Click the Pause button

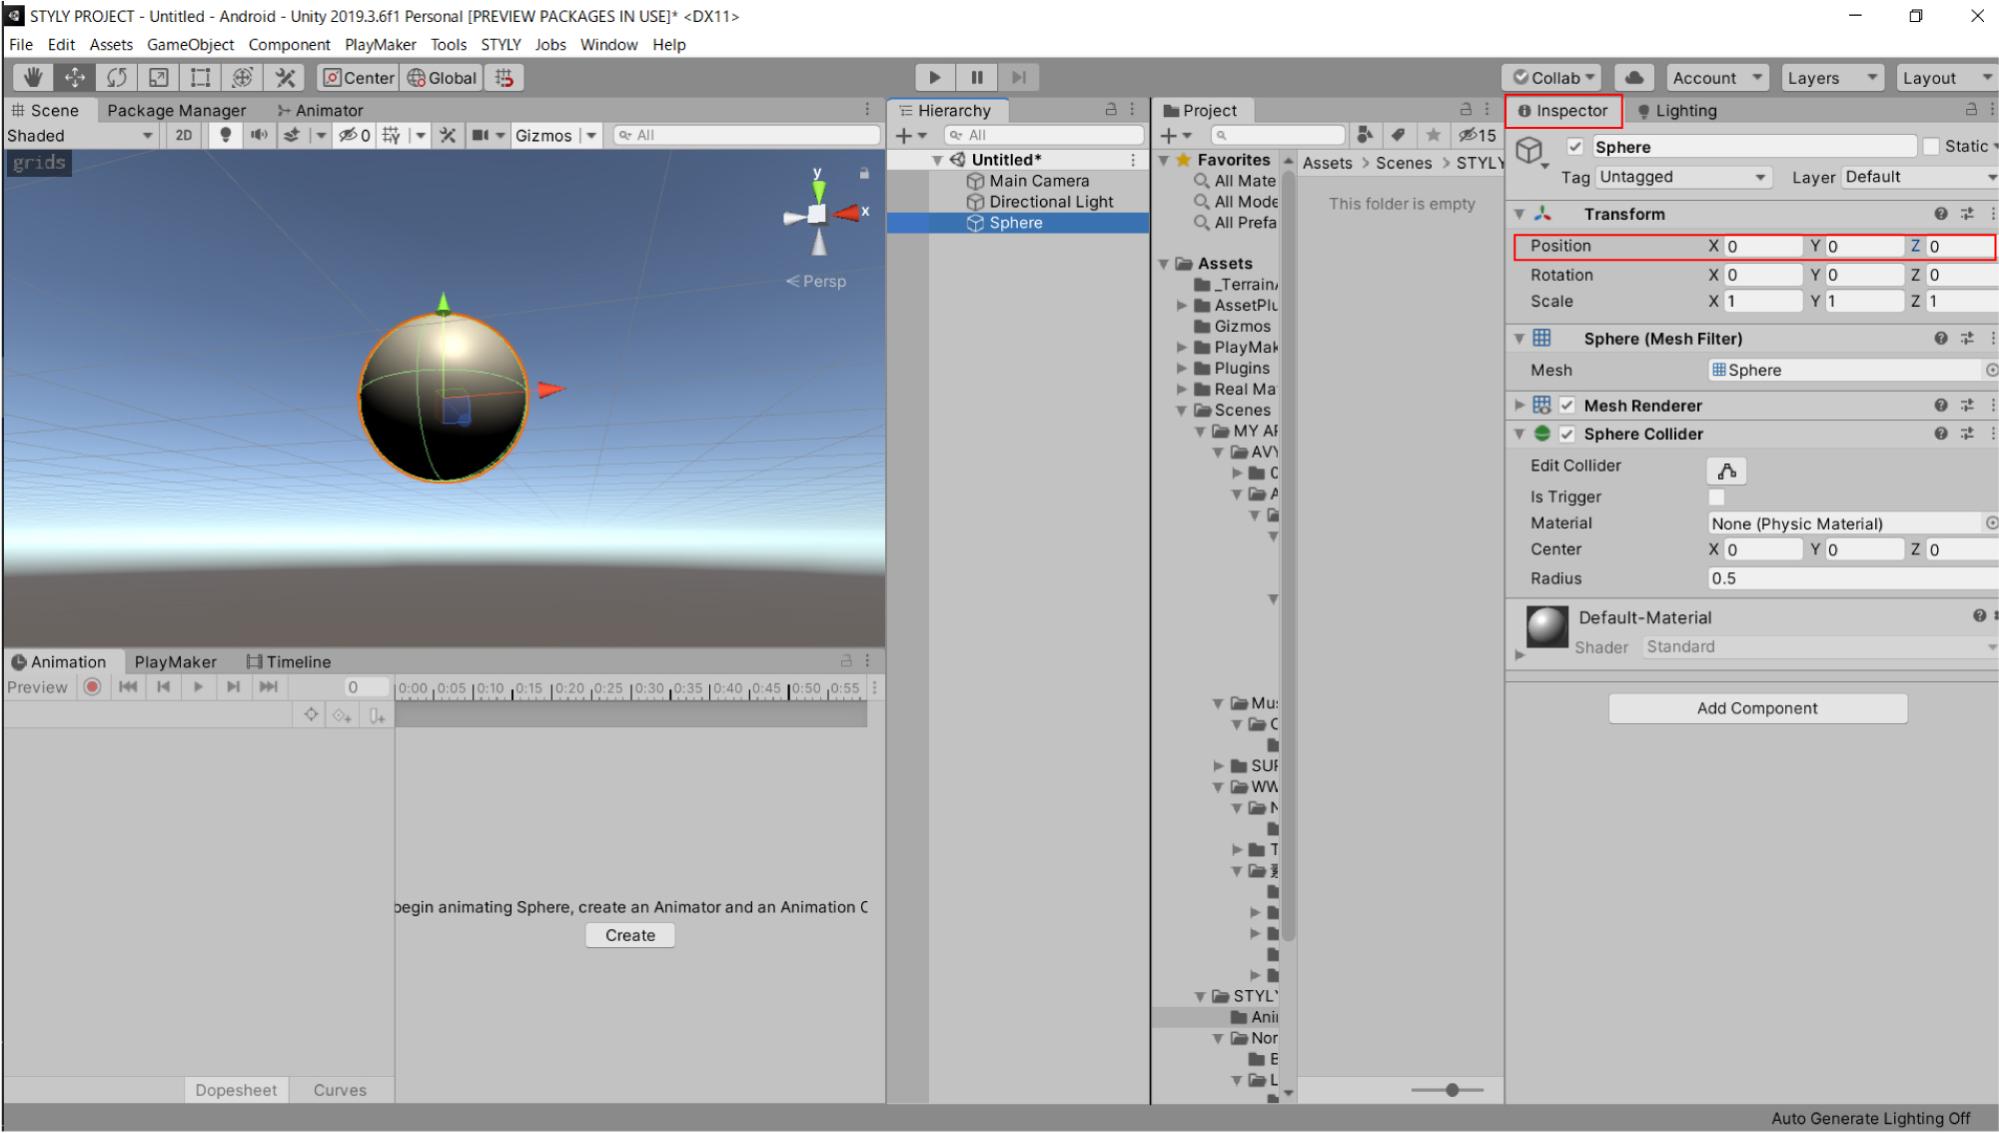[x=977, y=77]
